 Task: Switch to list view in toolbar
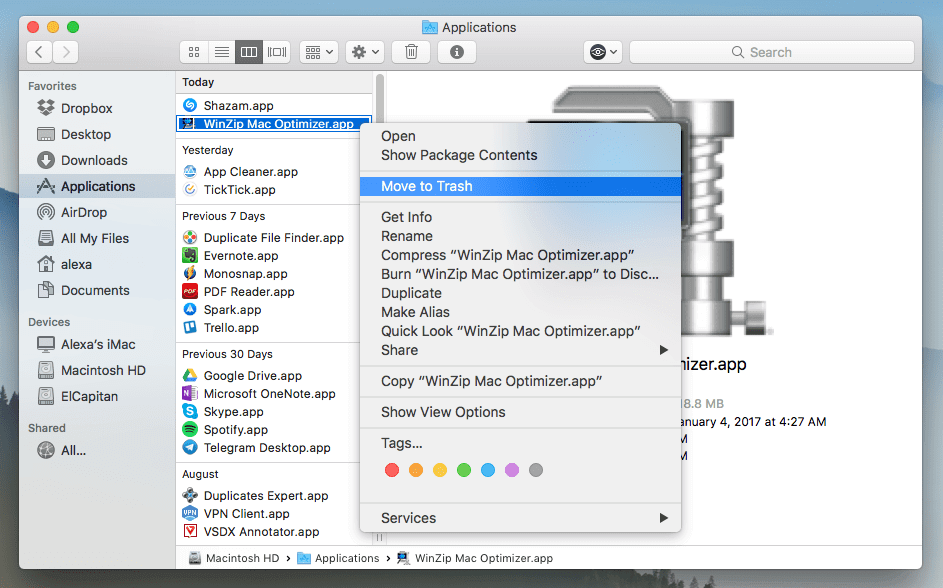pos(222,52)
